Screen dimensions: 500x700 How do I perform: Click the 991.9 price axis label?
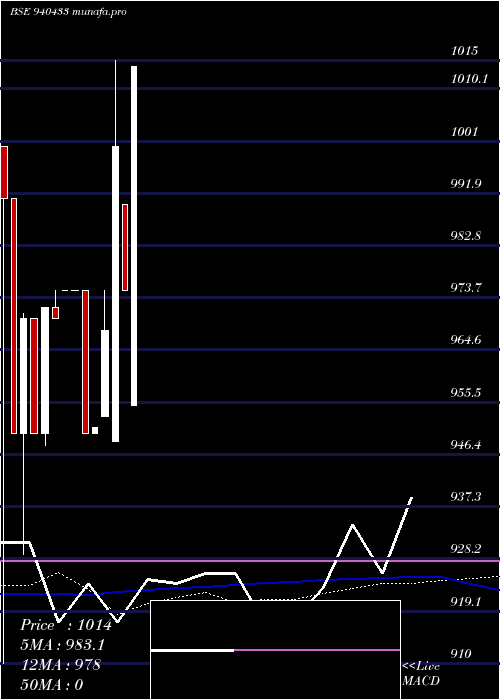[x=466, y=183]
